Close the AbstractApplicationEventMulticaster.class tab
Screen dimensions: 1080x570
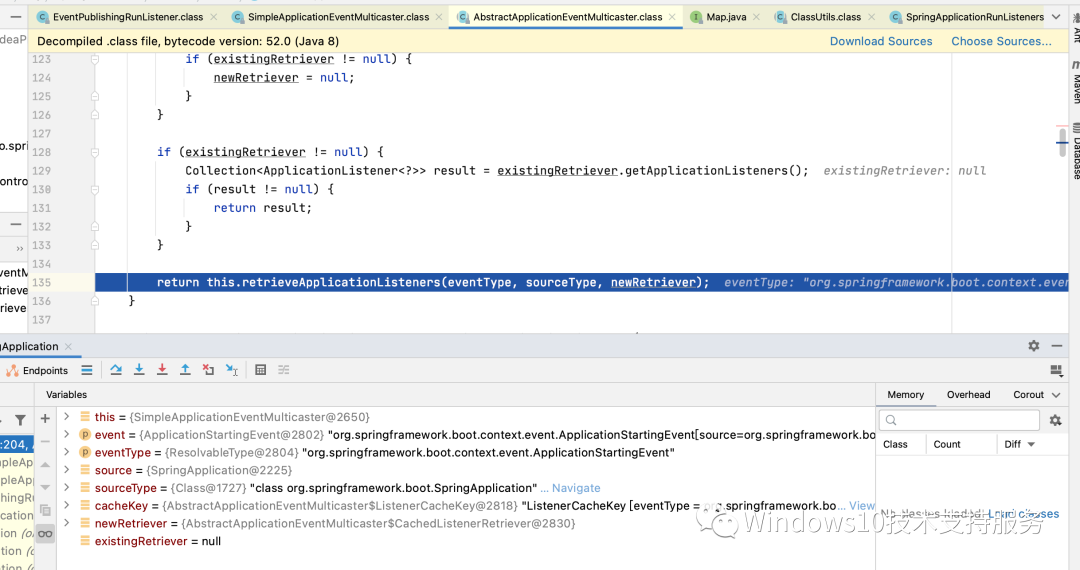tap(672, 17)
